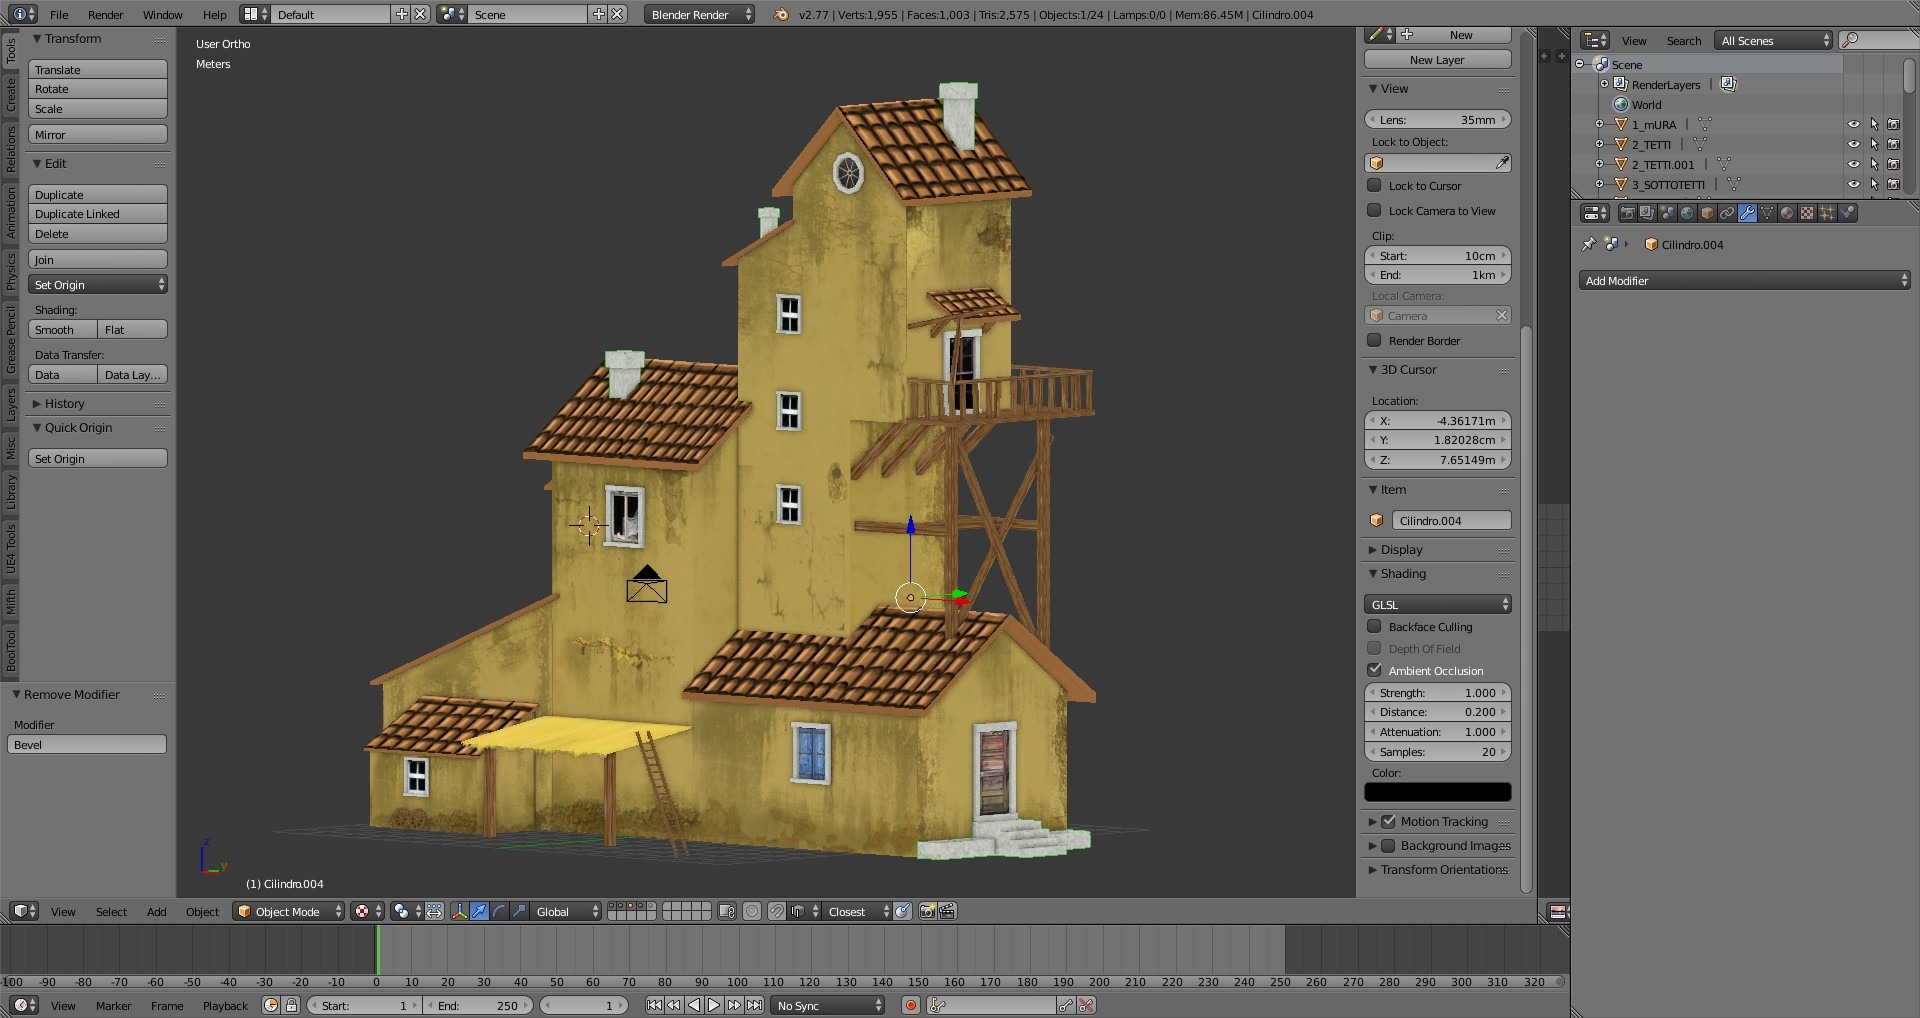Select the scale manipulator icon

point(519,911)
